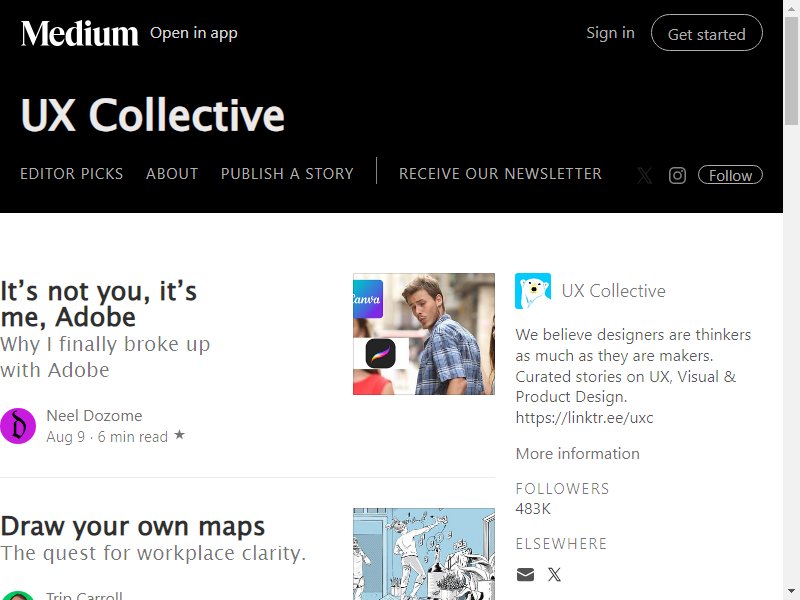Click the X icon under Elsewhere
This screenshot has height=600, width=800.
pos(554,574)
